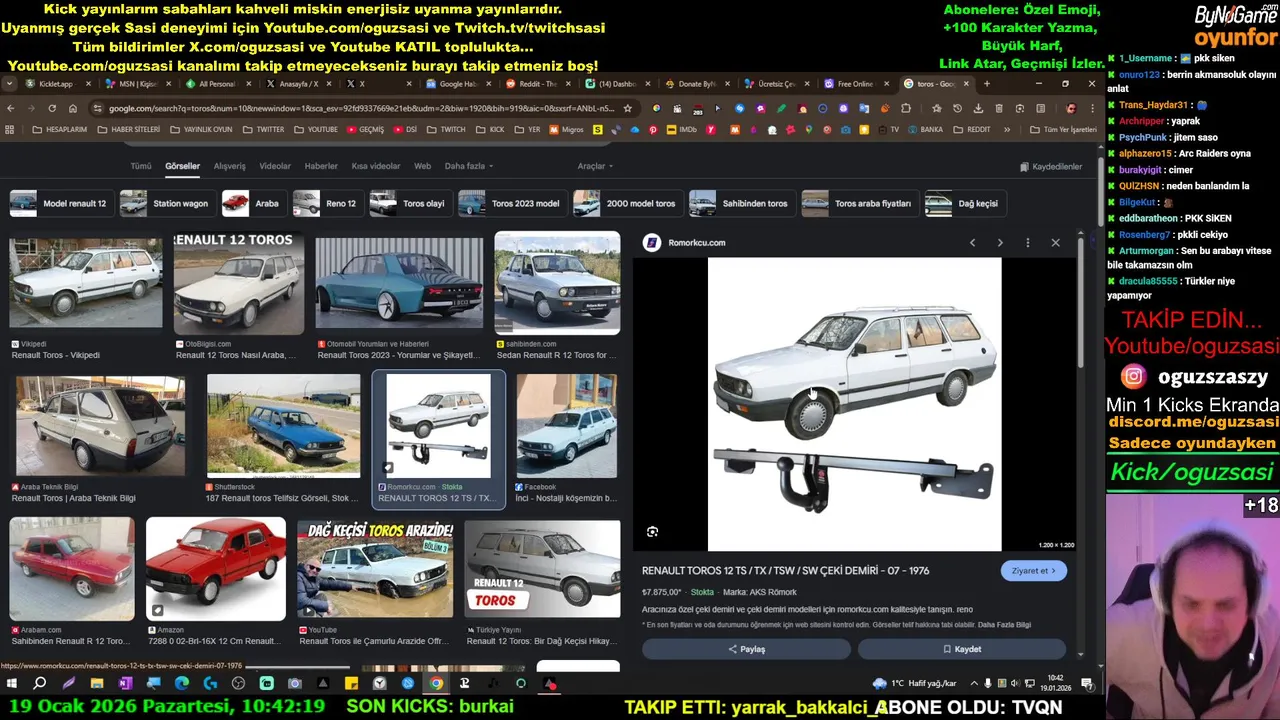Image resolution: width=1280 pixels, height=720 pixels.
Task: Open bookmarks apps grid icon
Action: (x=10, y=129)
